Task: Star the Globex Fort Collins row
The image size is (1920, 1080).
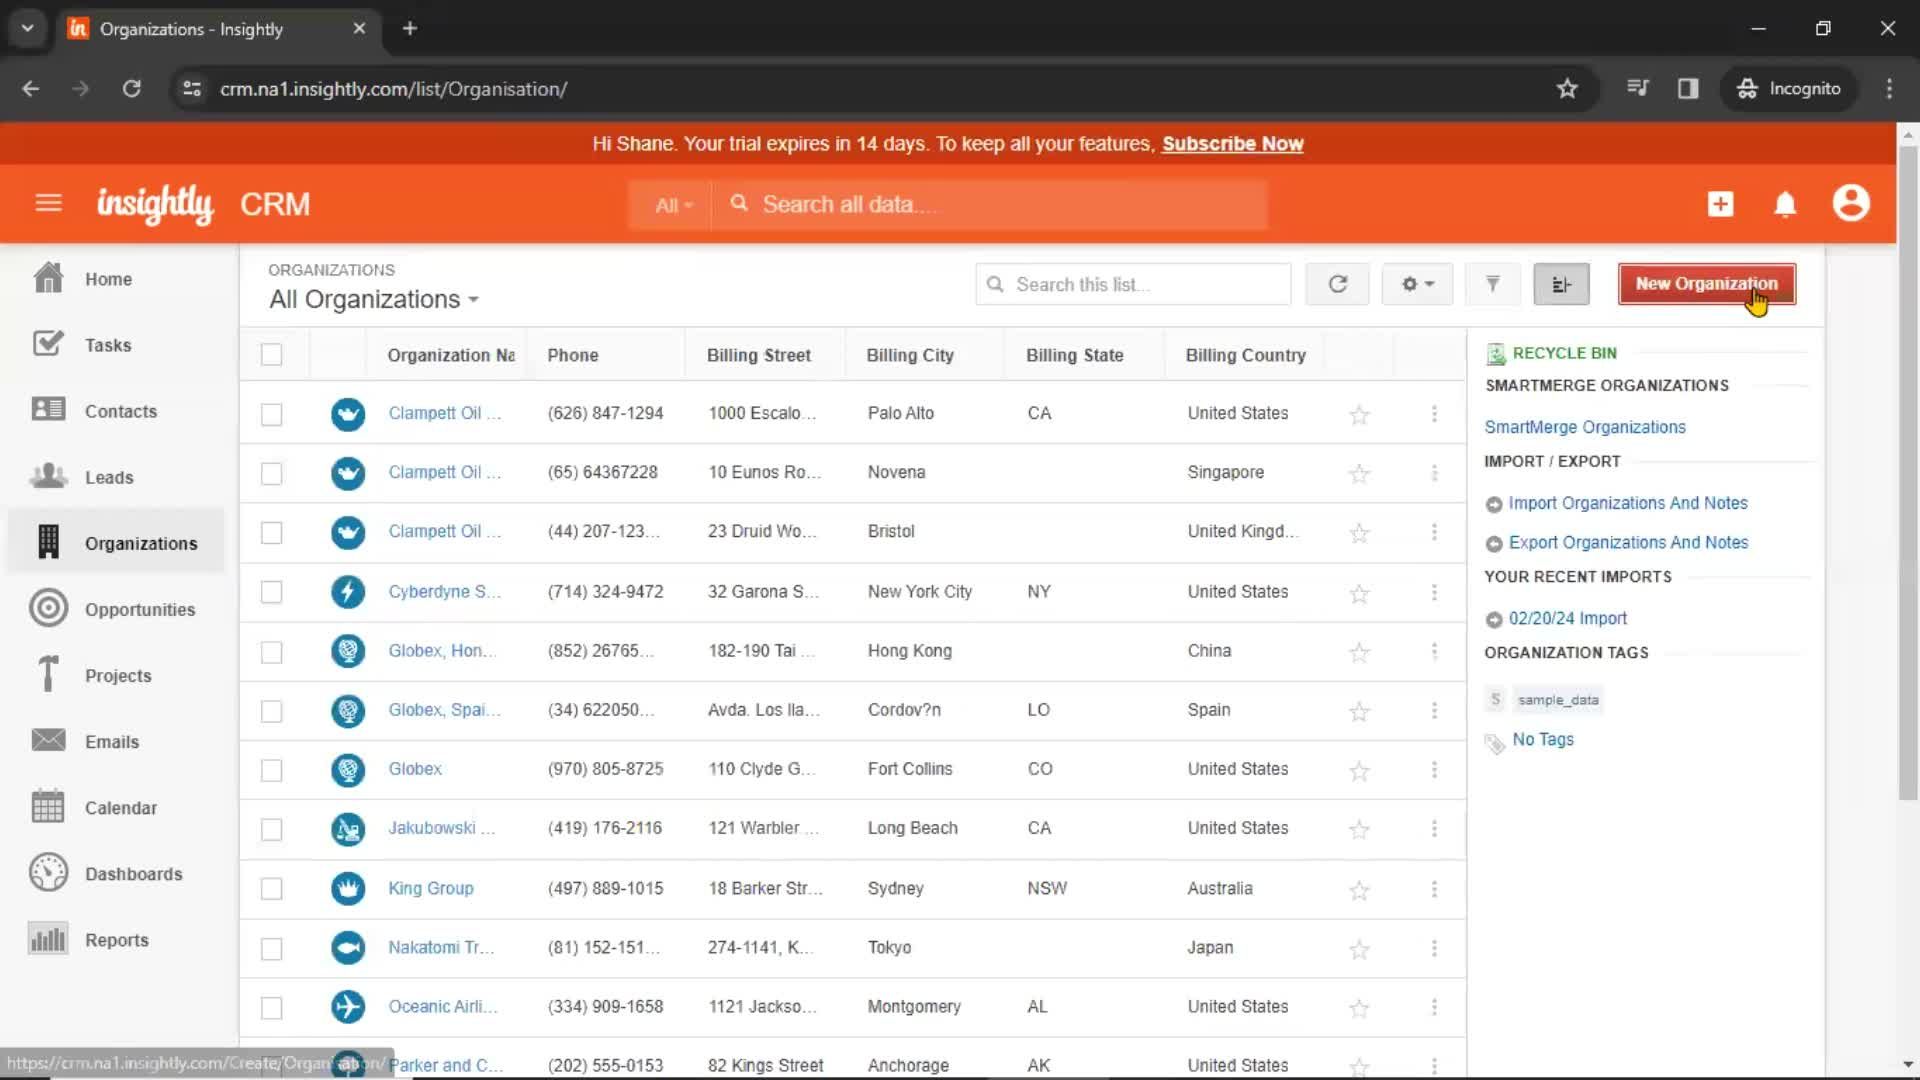Action: click(1359, 771)
